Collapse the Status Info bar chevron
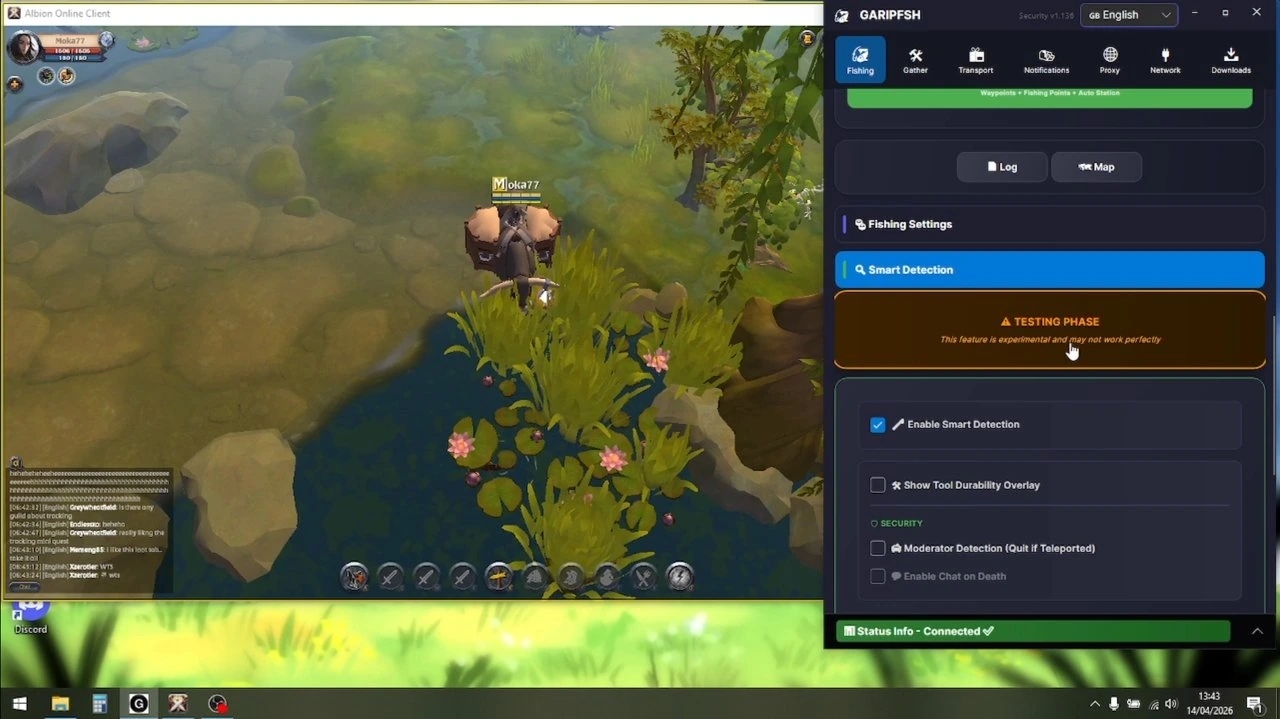Image resolution: width=1280 pixels, height=719 pixels. pyautogui.click(x=1257, y=631)
